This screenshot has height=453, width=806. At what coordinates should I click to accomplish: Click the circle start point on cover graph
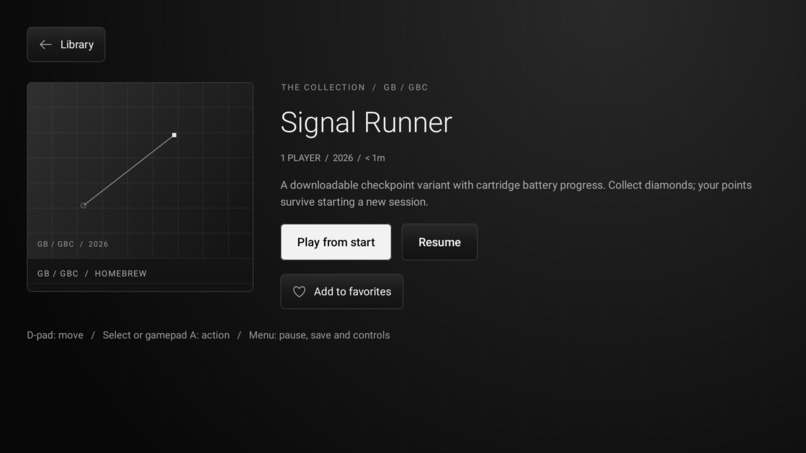pos(83,206)
